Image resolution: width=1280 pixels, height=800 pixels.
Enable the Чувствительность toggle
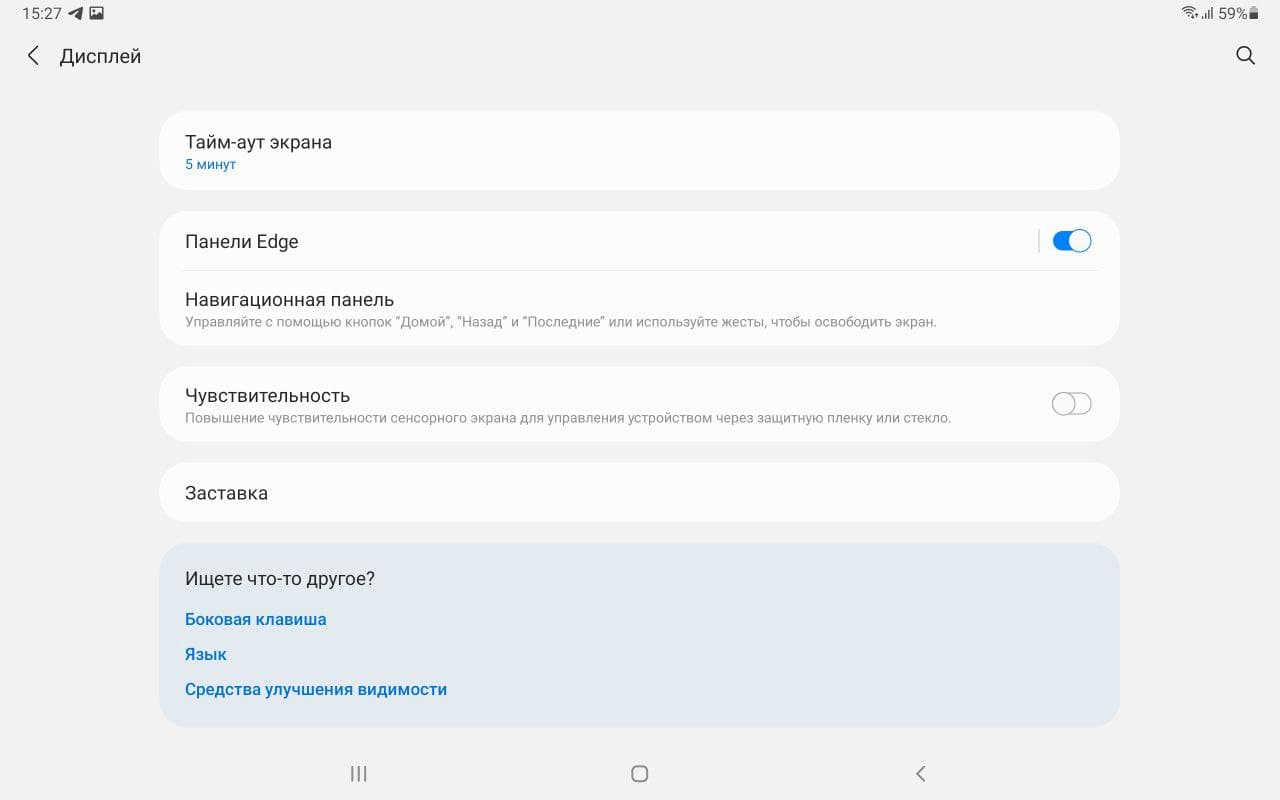coord(1071,404)
